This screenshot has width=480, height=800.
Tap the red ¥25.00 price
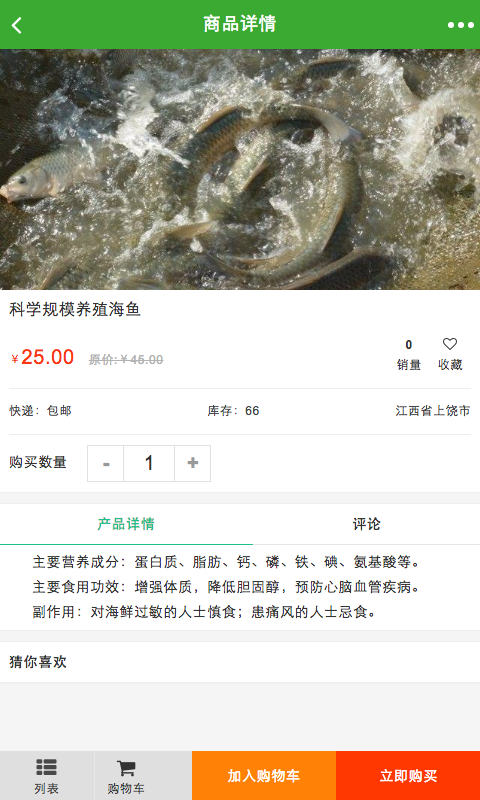click(43, 357)
